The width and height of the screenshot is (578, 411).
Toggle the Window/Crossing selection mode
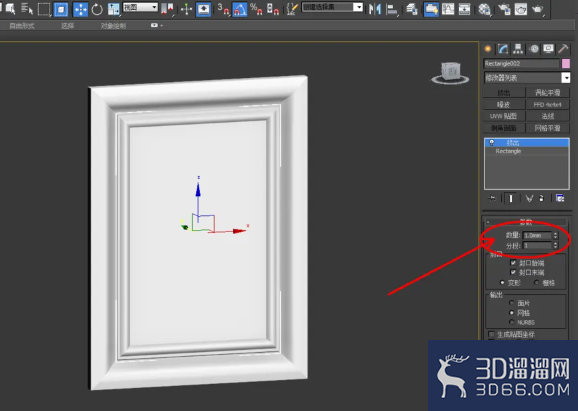pyautogui.click(x=61, y=9)
